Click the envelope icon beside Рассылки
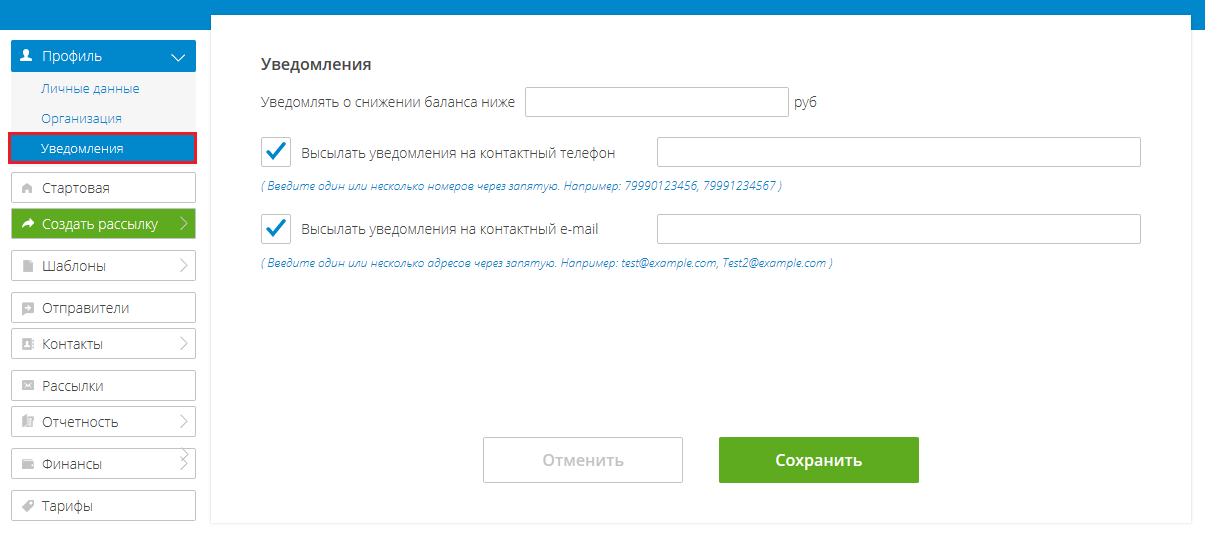Image resolution: width=1205 pixels, height=545 pixels. (x=28, y=386)
